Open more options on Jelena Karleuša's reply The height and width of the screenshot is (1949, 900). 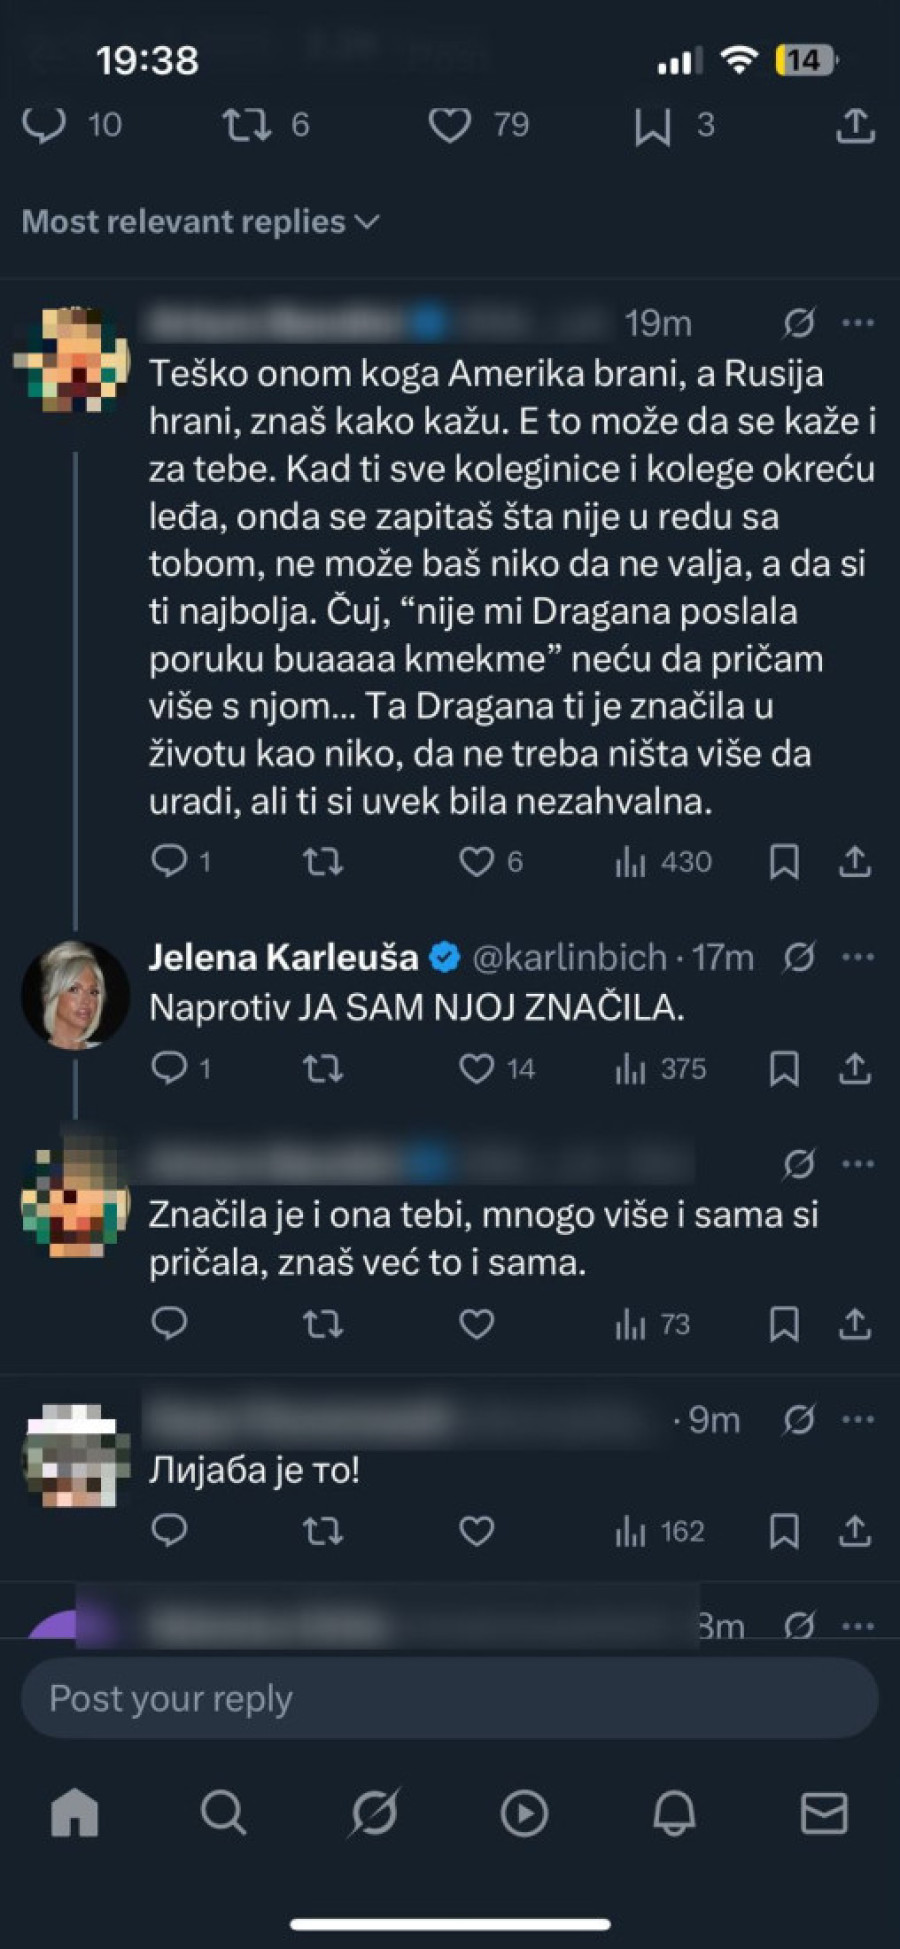[x=858, y=957]
